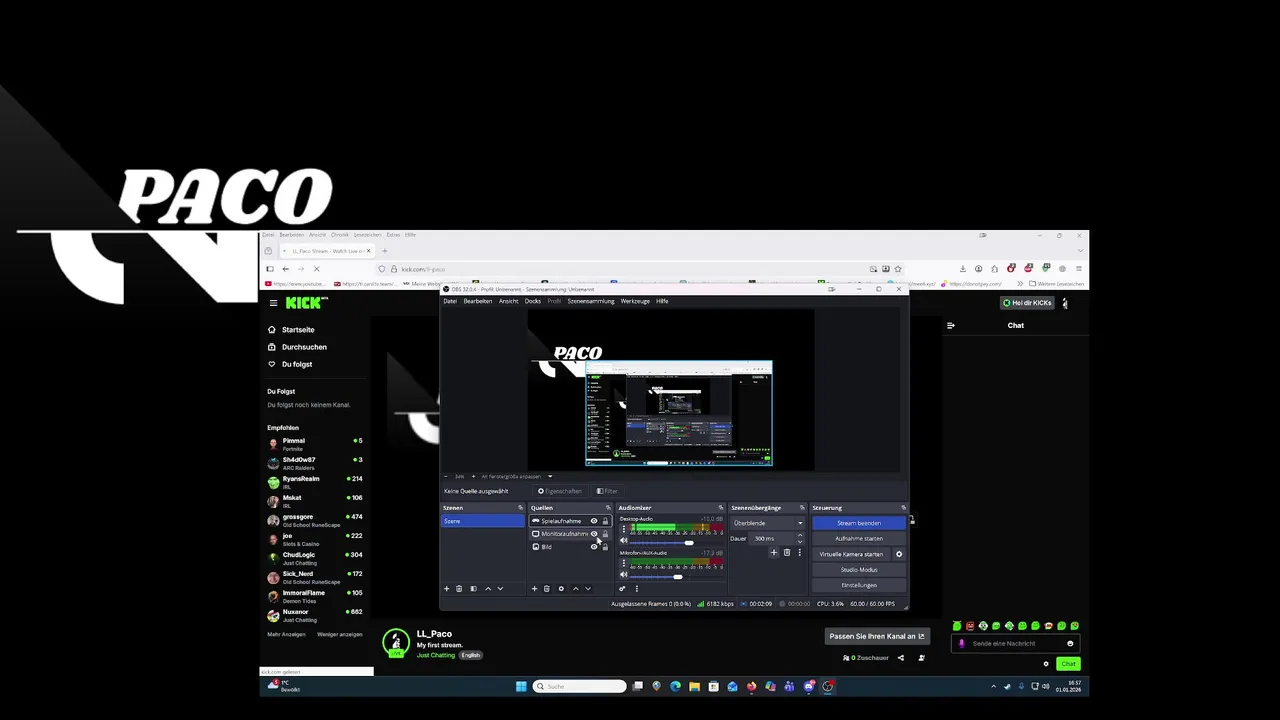Image resolution: width=1280 pixels, height=720 pixels.
Task: Mute Desktop-Audio speaker icon
Action: (624, 541)
